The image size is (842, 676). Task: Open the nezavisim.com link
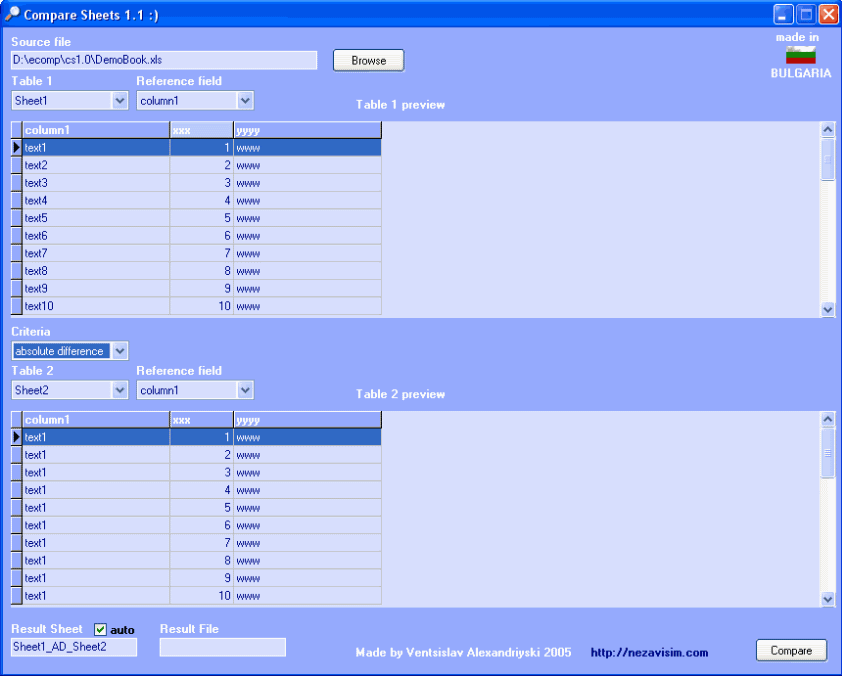pos(649,653)
